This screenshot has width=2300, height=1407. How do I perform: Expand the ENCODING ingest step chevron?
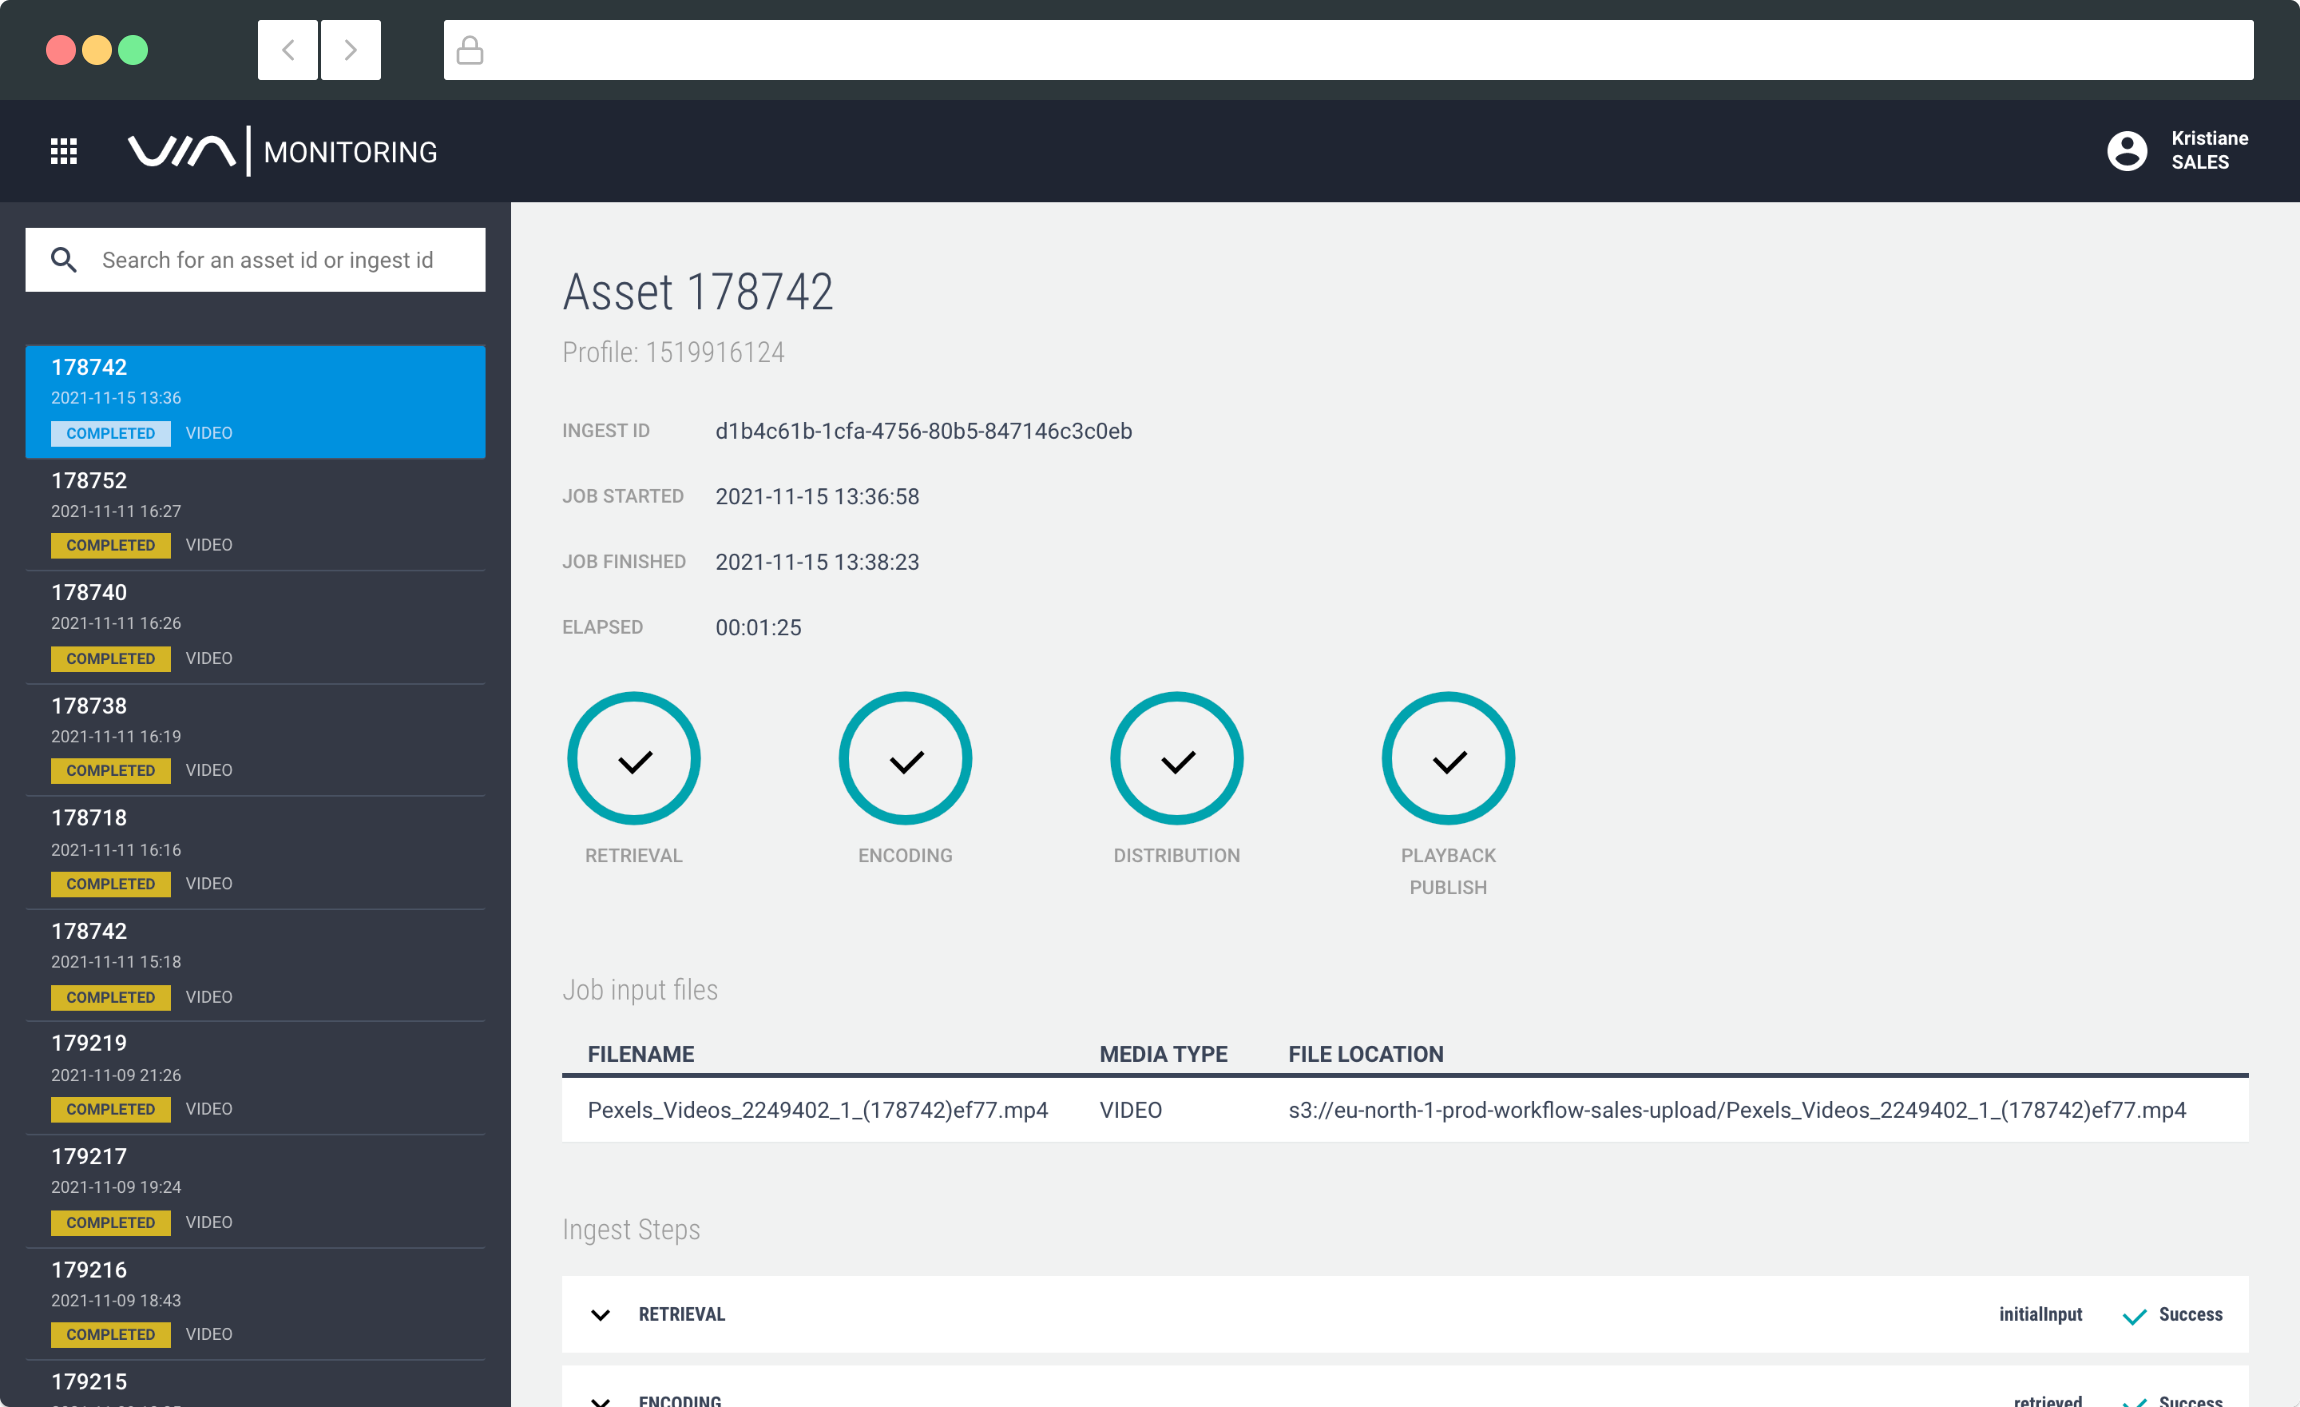[x=601, y=1400]
